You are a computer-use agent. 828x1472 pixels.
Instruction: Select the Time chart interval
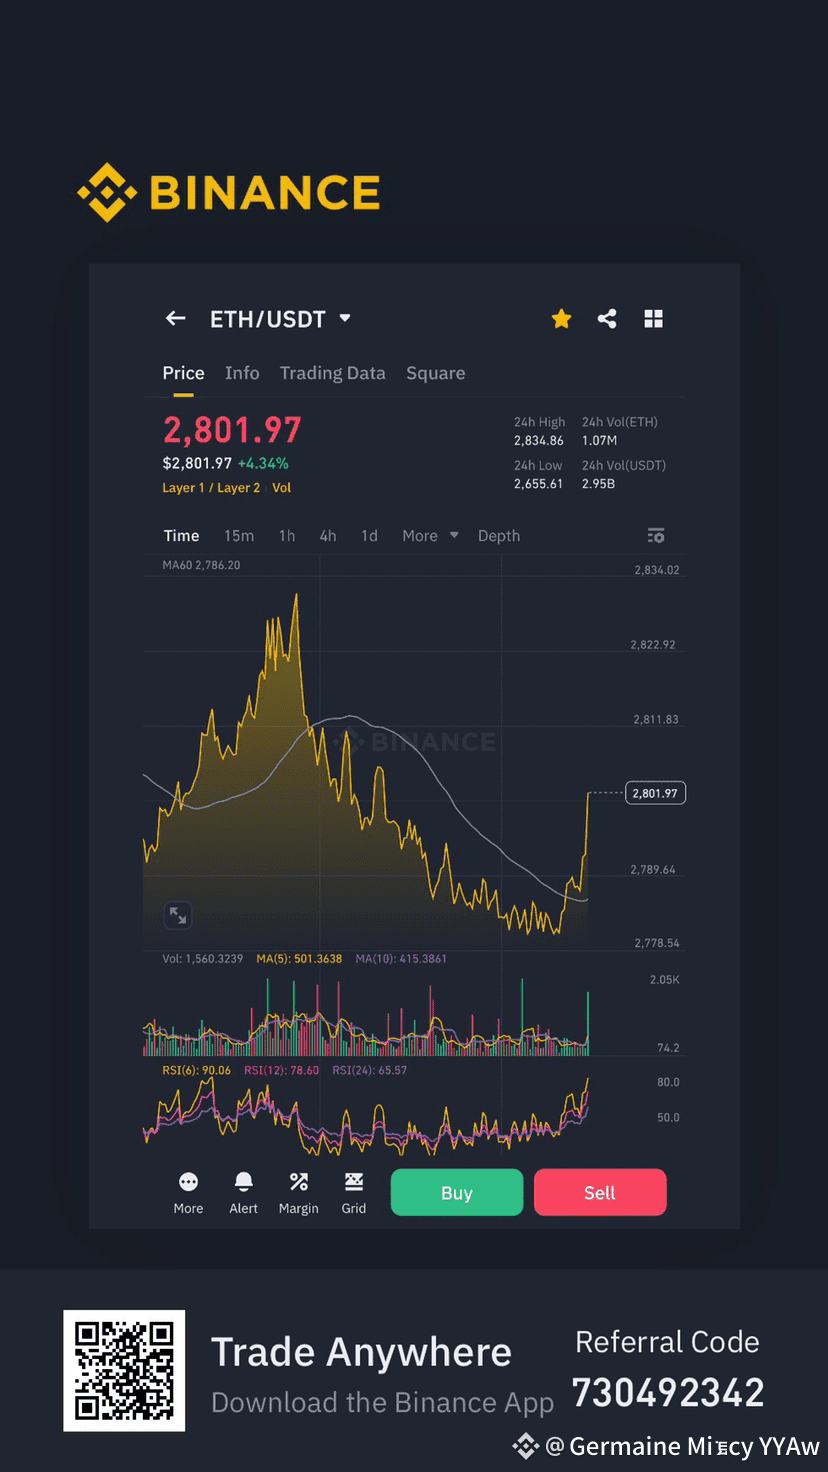181,536
